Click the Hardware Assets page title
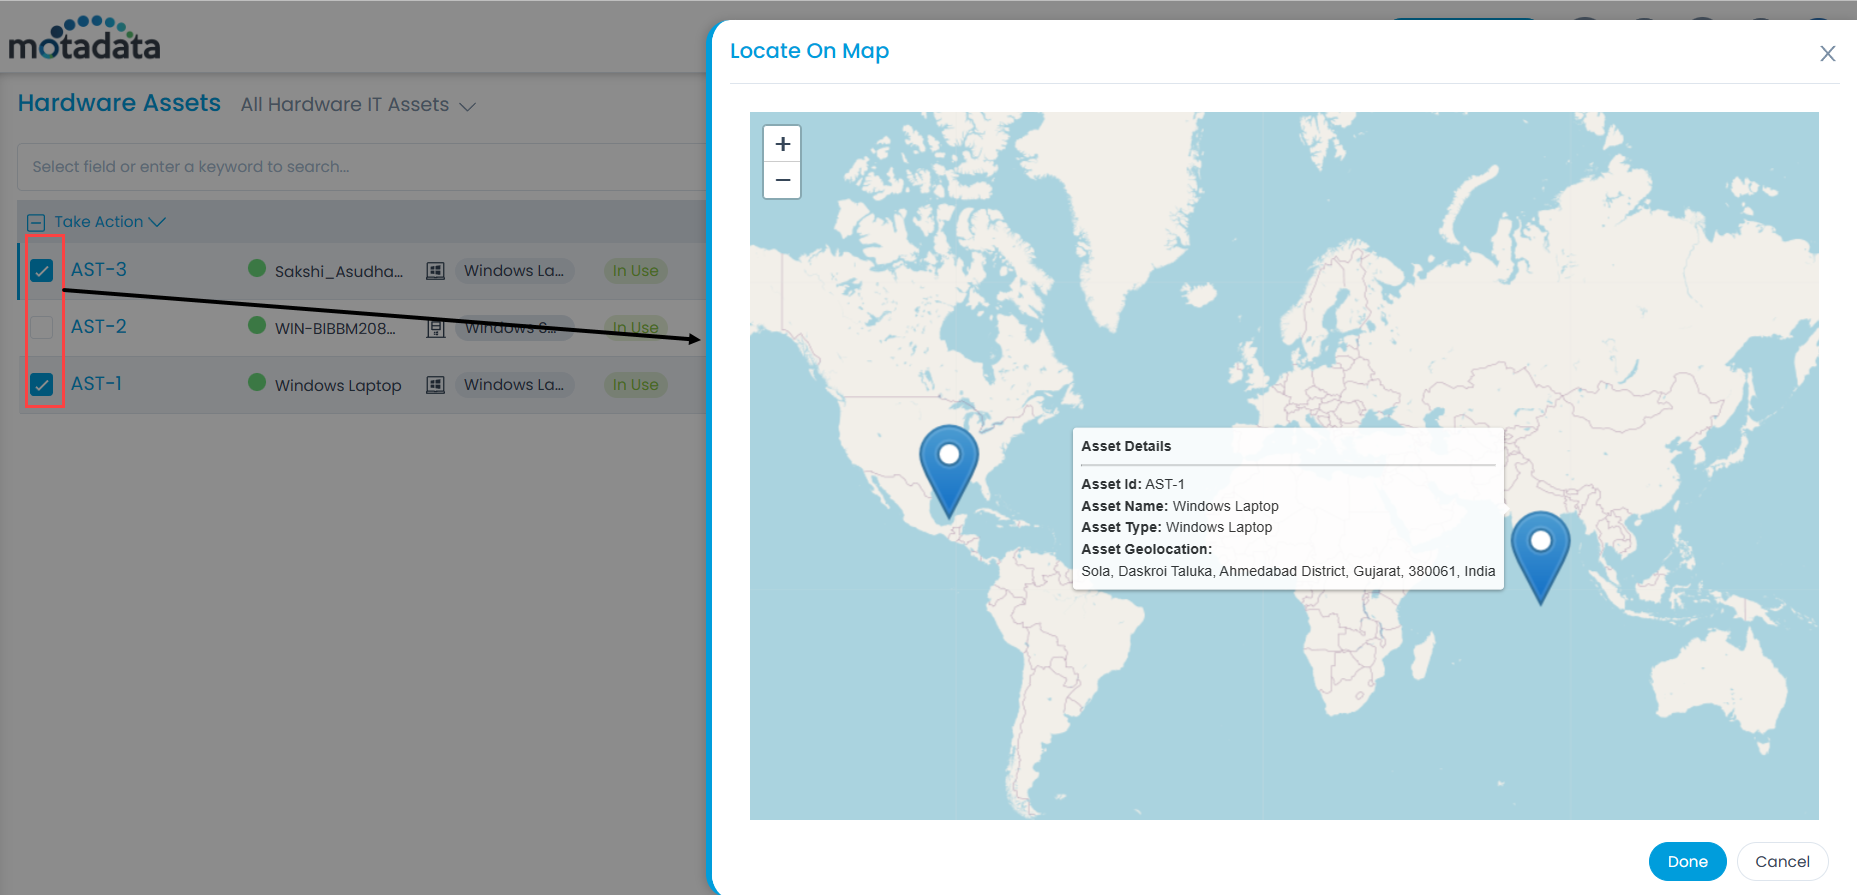The height and width of the screenshot is (895, 1857). [119, 103]
